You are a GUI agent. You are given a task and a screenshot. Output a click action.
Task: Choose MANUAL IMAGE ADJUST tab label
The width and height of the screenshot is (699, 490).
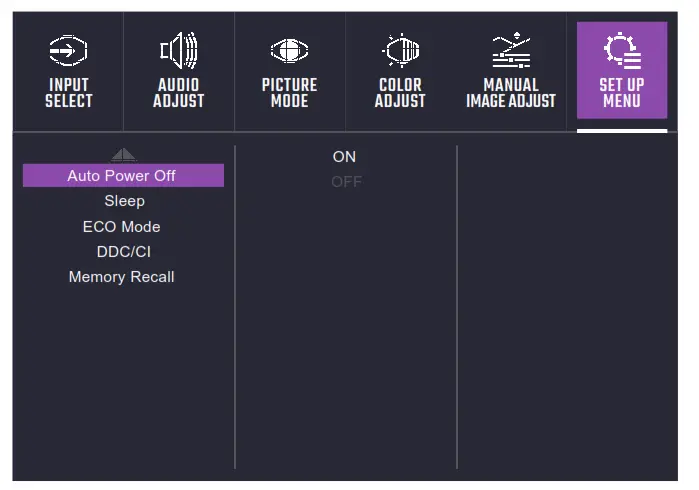511,93
